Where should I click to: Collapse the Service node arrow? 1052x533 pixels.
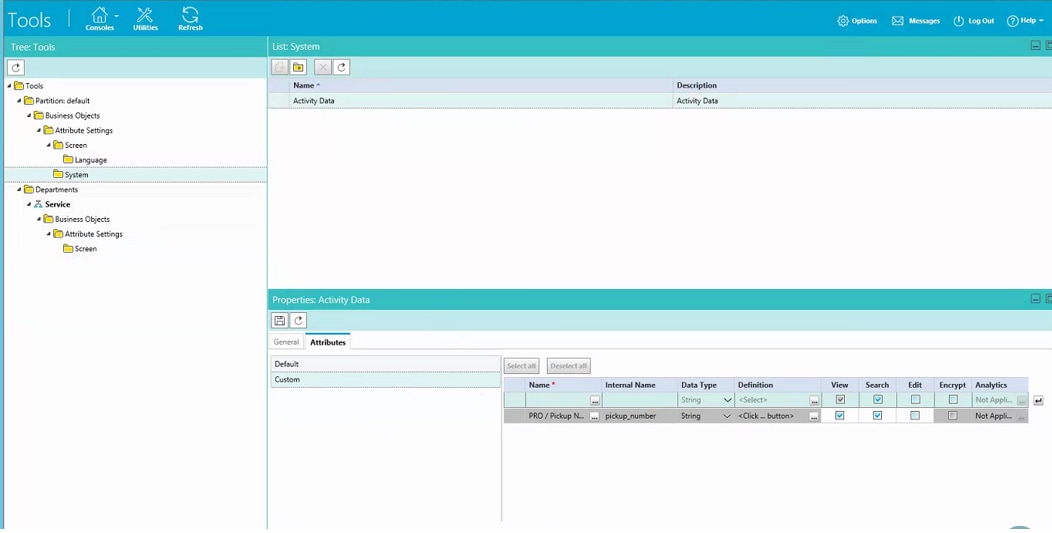click(x=29, y=204)
